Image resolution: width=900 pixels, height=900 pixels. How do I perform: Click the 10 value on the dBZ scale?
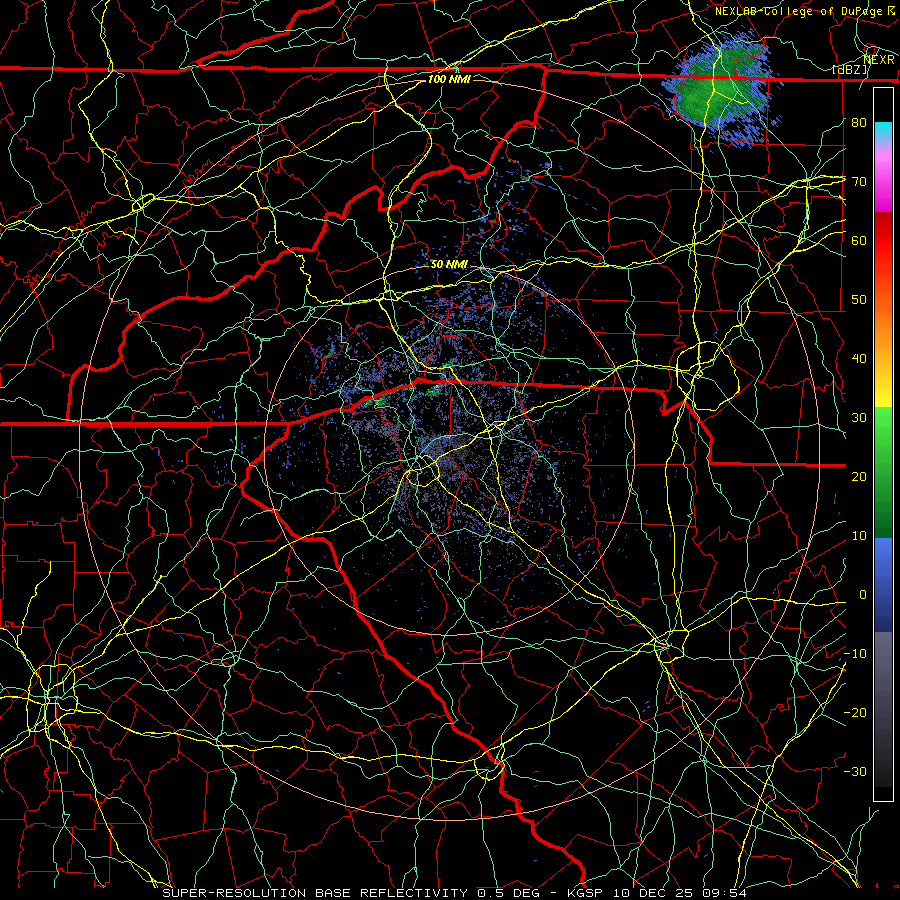859,536
